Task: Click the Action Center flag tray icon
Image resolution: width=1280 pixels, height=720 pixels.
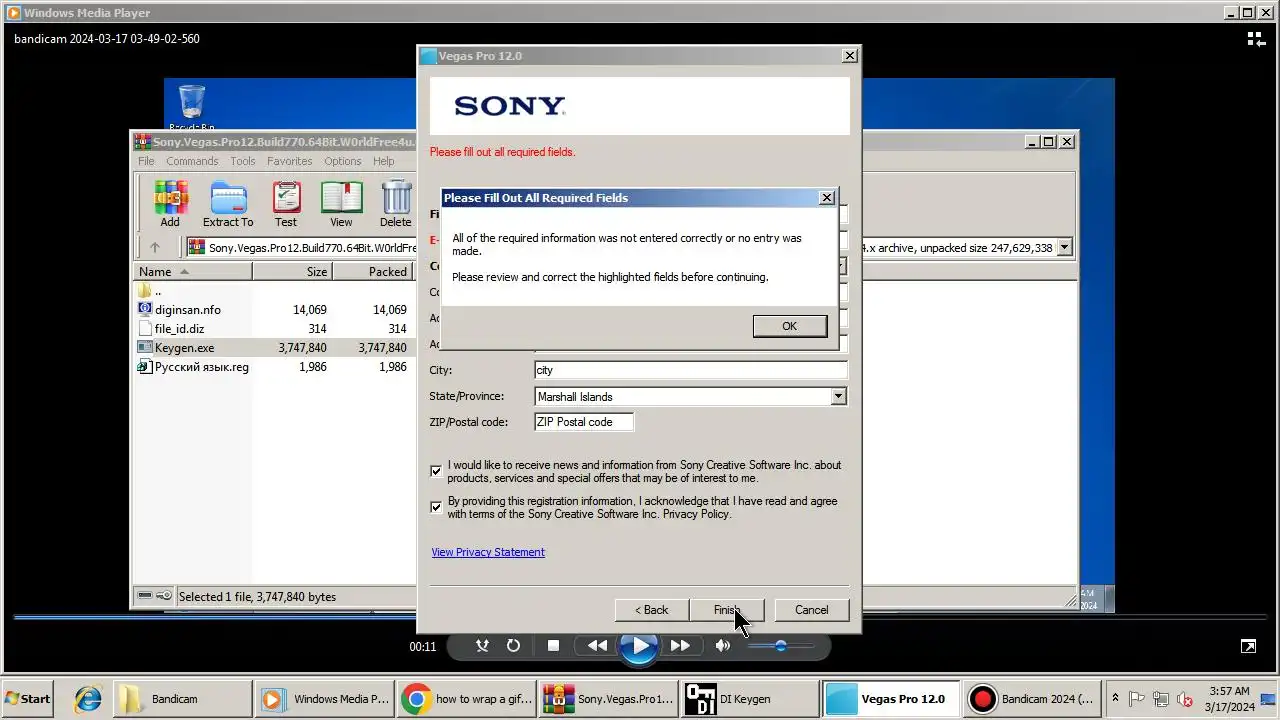Action: [1138, 699]
